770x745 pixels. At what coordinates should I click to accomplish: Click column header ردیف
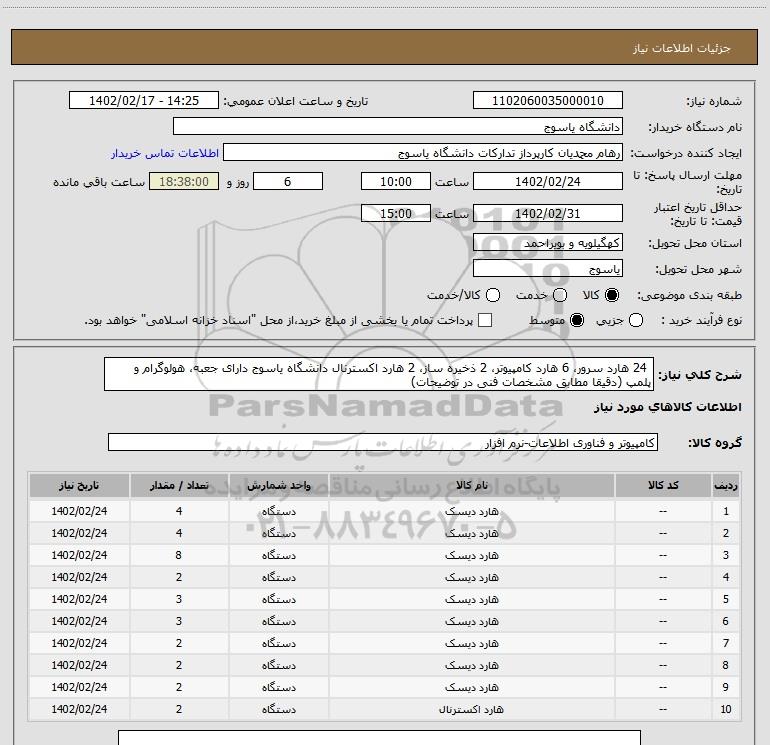tap(726, 485)
